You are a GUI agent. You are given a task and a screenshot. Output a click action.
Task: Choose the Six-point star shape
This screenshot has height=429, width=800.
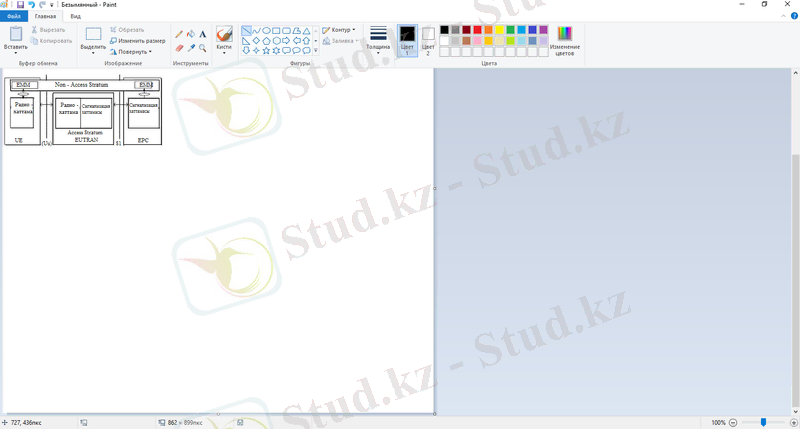pyautogui.click(x=276, y=51)
